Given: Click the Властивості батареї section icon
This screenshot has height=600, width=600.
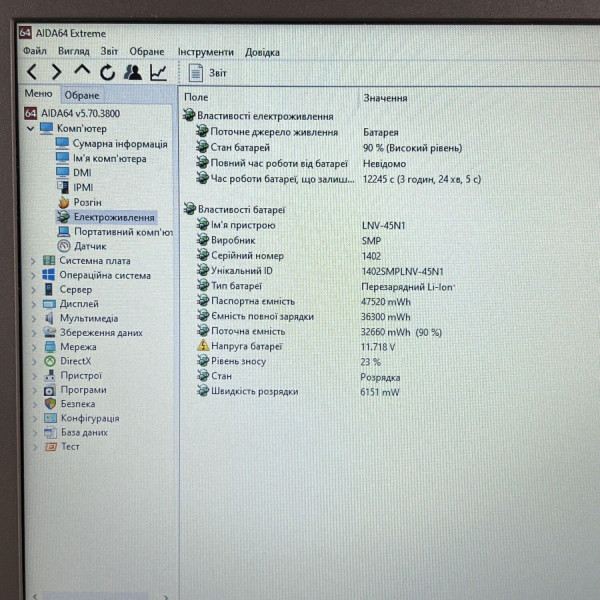Looking at the screenshot, I should 189,209.
